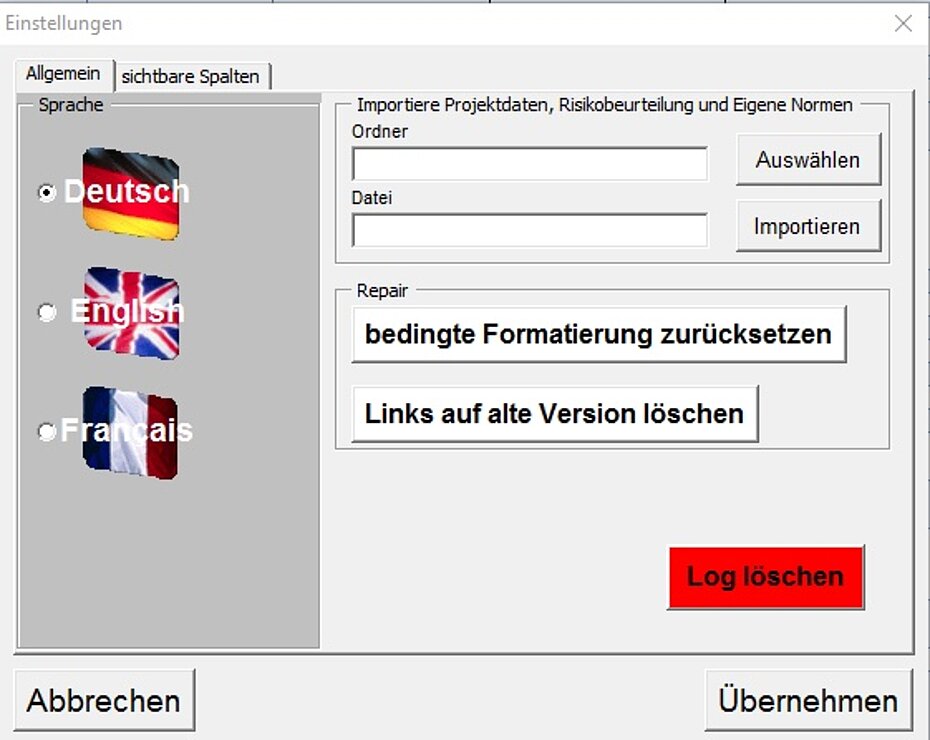Image resolution: width=930 pixels, height=740 pixels.
Task: Close the Einstellungen dialog
Action: click(903, 22)
